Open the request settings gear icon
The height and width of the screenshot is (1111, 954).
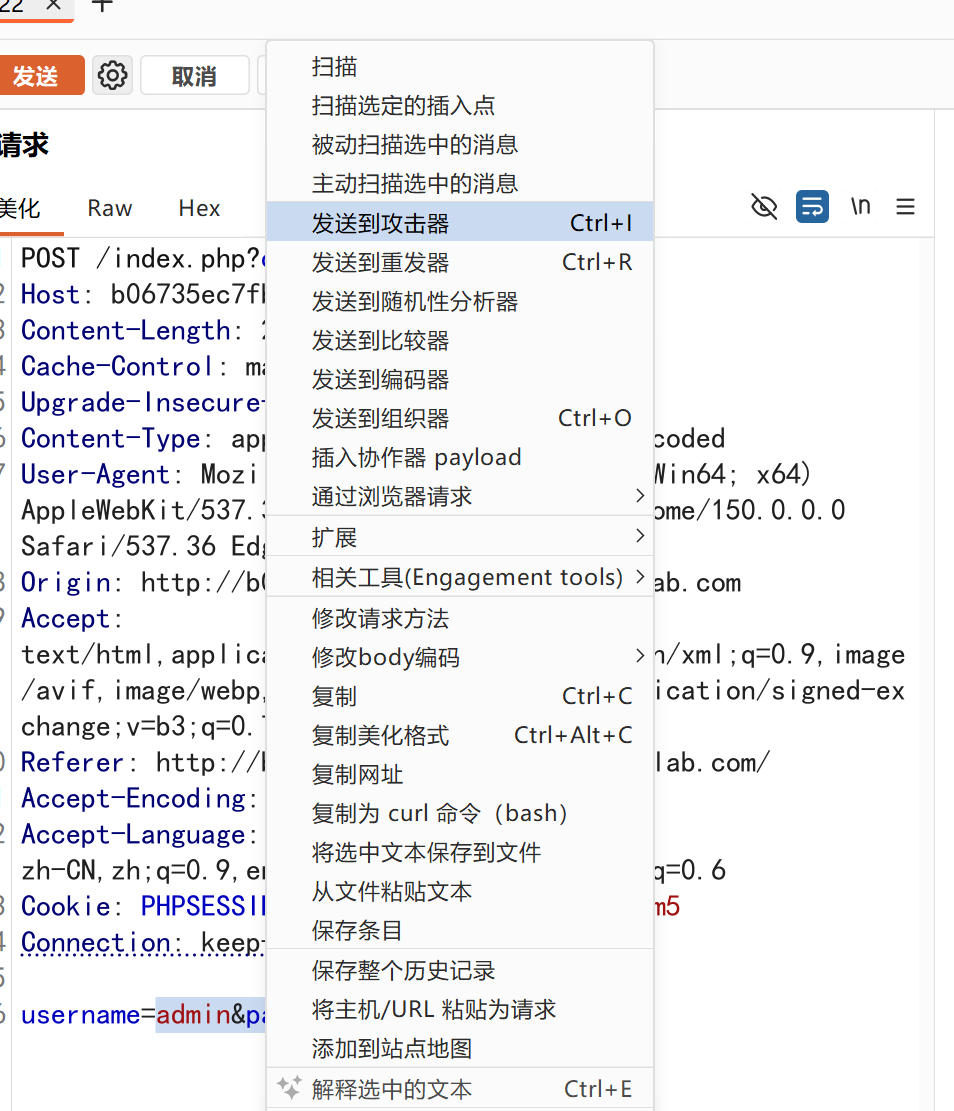(x=112, y=75)
